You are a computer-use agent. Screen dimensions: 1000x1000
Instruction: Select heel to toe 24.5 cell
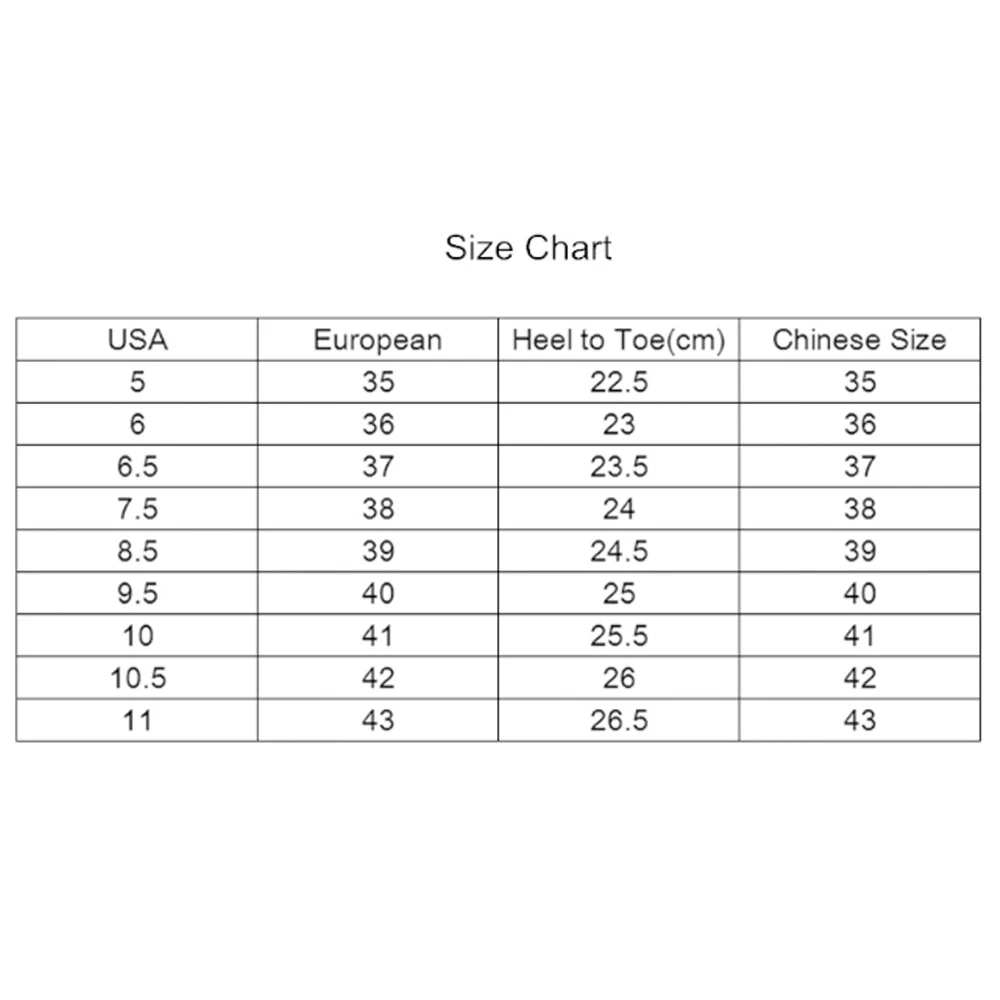(x=619, y=551)
